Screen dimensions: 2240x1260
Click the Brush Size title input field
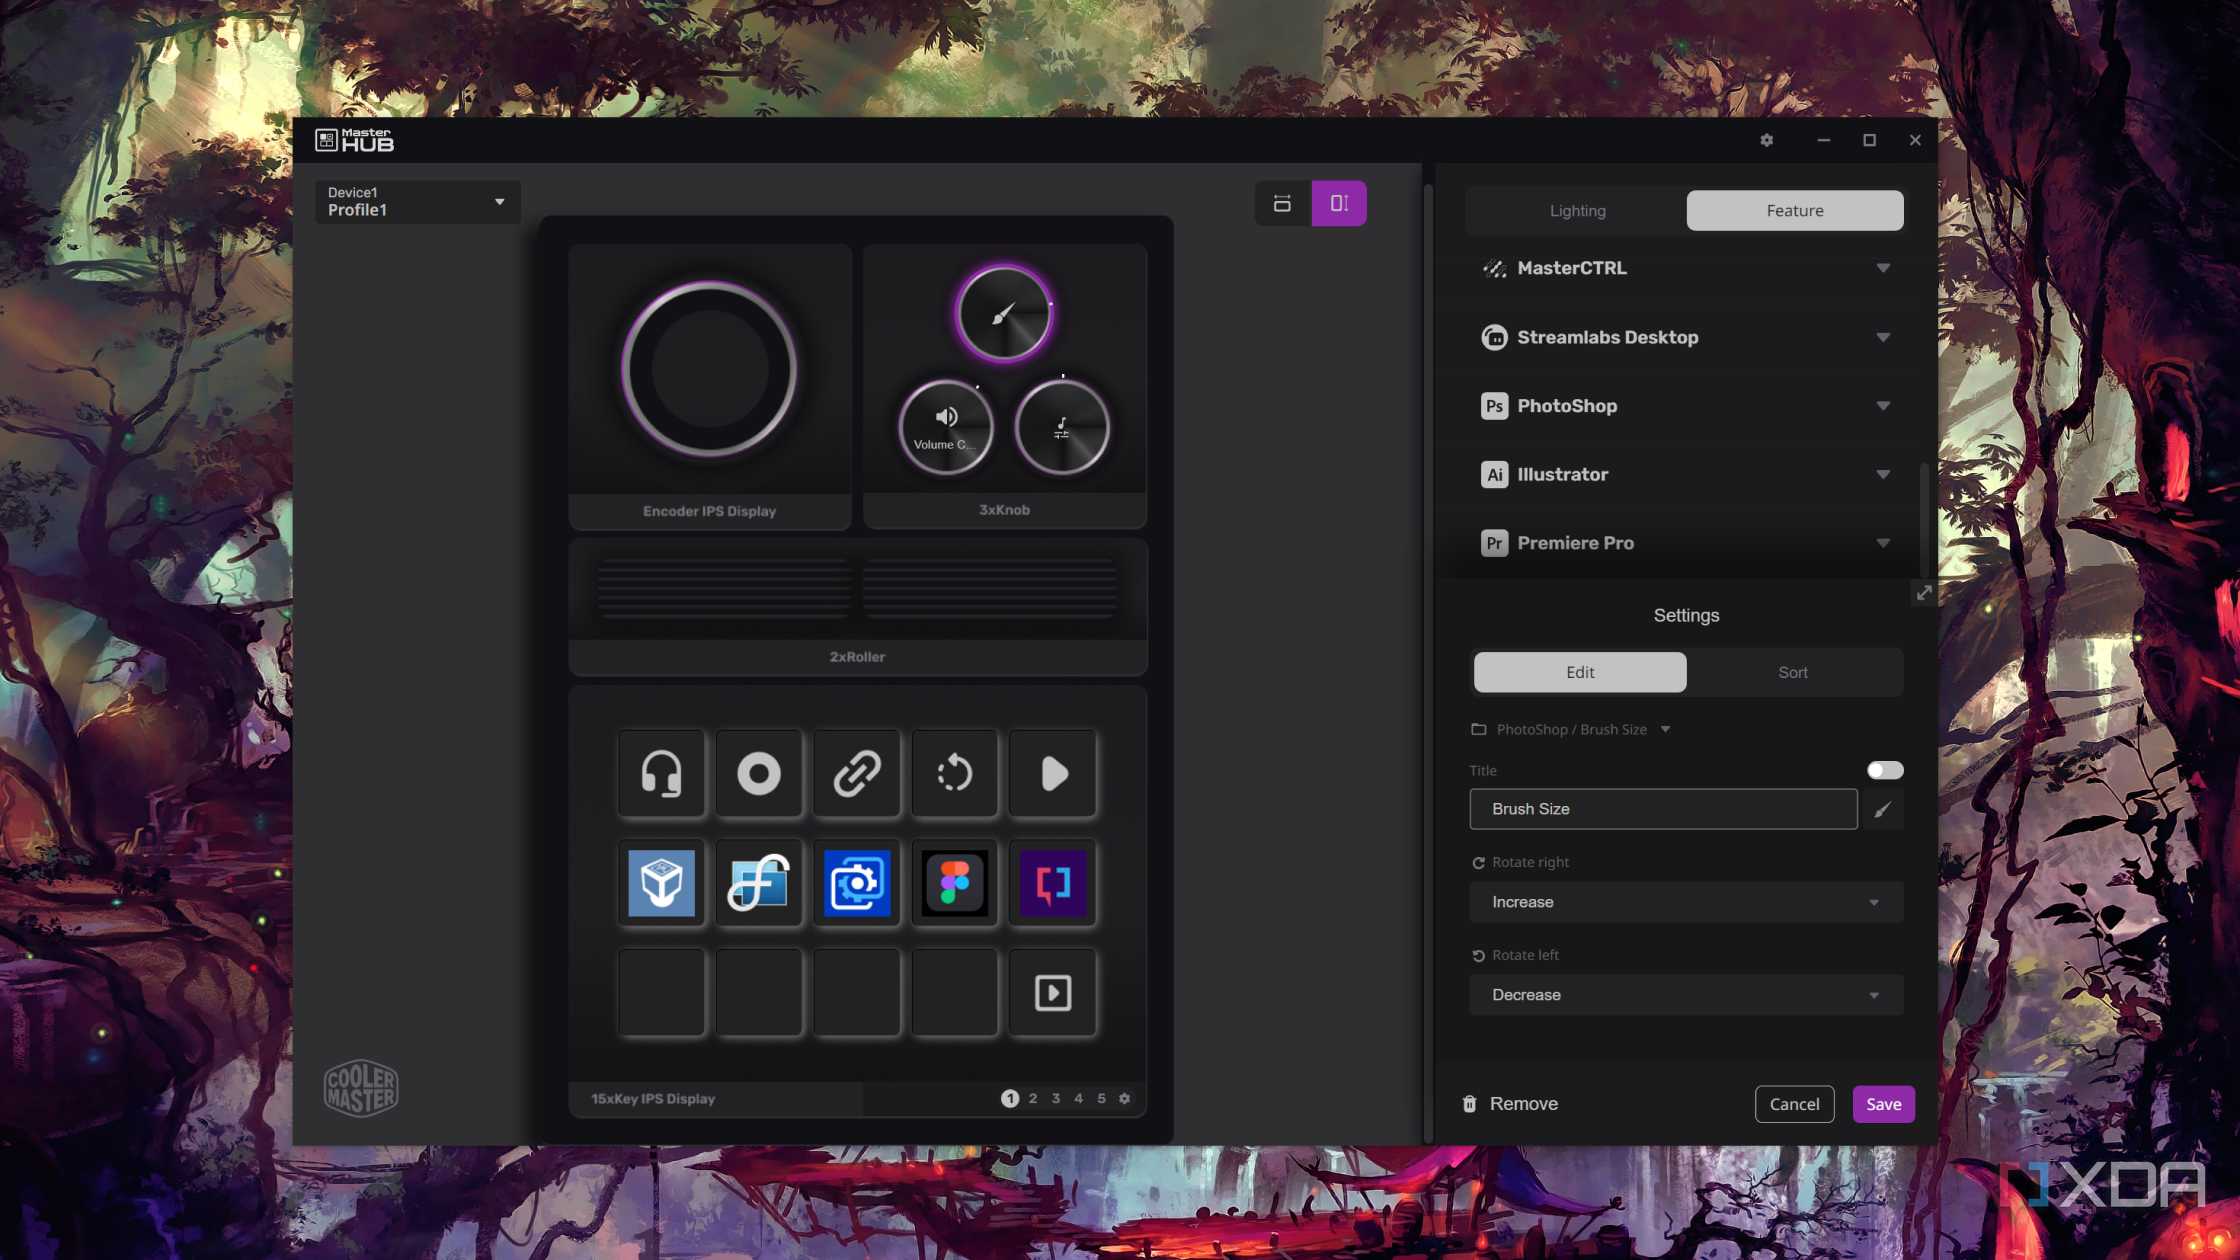(1663, 809)
